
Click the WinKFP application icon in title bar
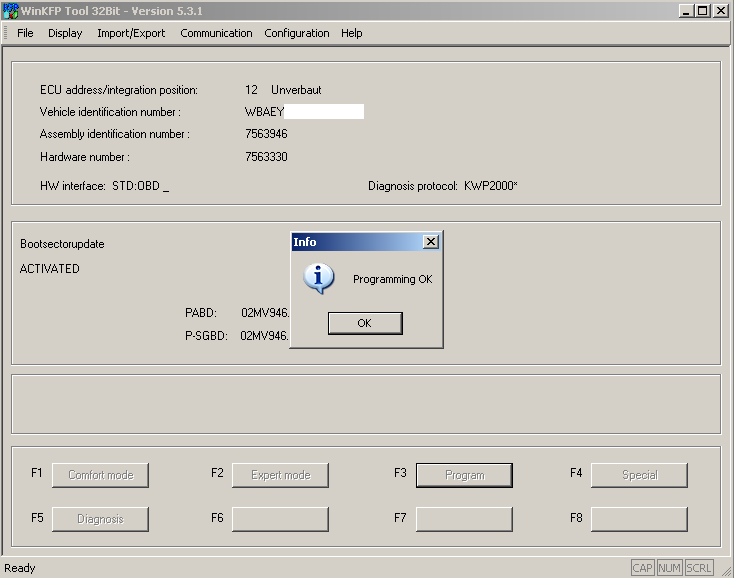11,10
